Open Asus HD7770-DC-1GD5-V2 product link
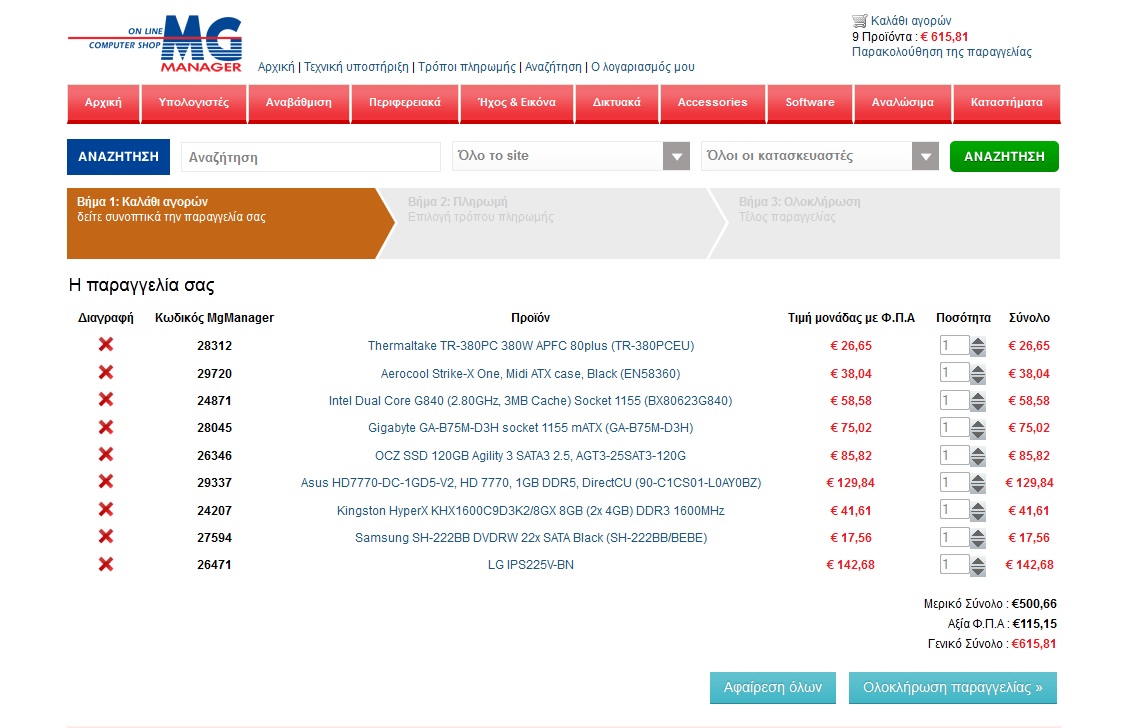The image size is (1129, 728). [531, 482]
